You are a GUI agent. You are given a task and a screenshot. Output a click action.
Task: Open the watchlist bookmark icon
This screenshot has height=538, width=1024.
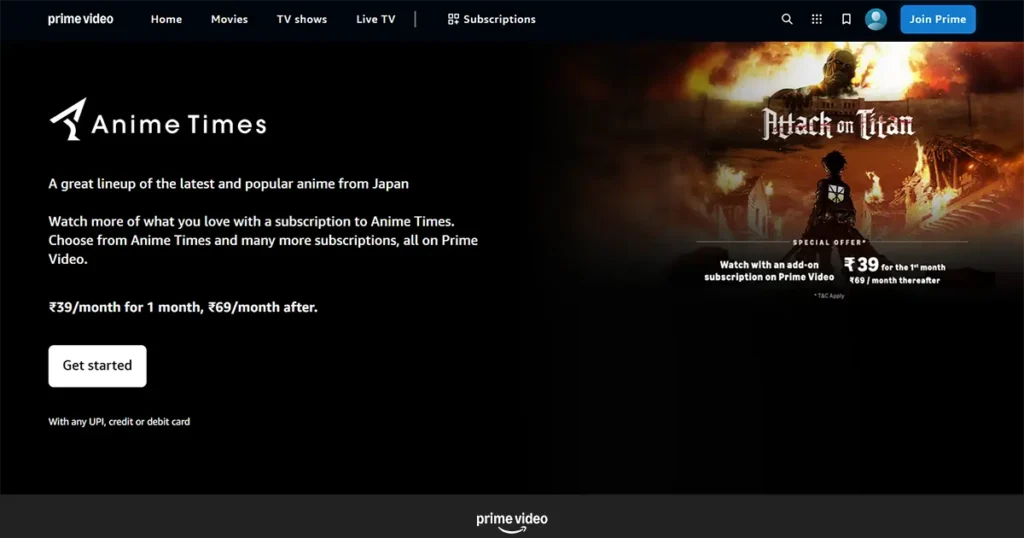tap(846, 20)
